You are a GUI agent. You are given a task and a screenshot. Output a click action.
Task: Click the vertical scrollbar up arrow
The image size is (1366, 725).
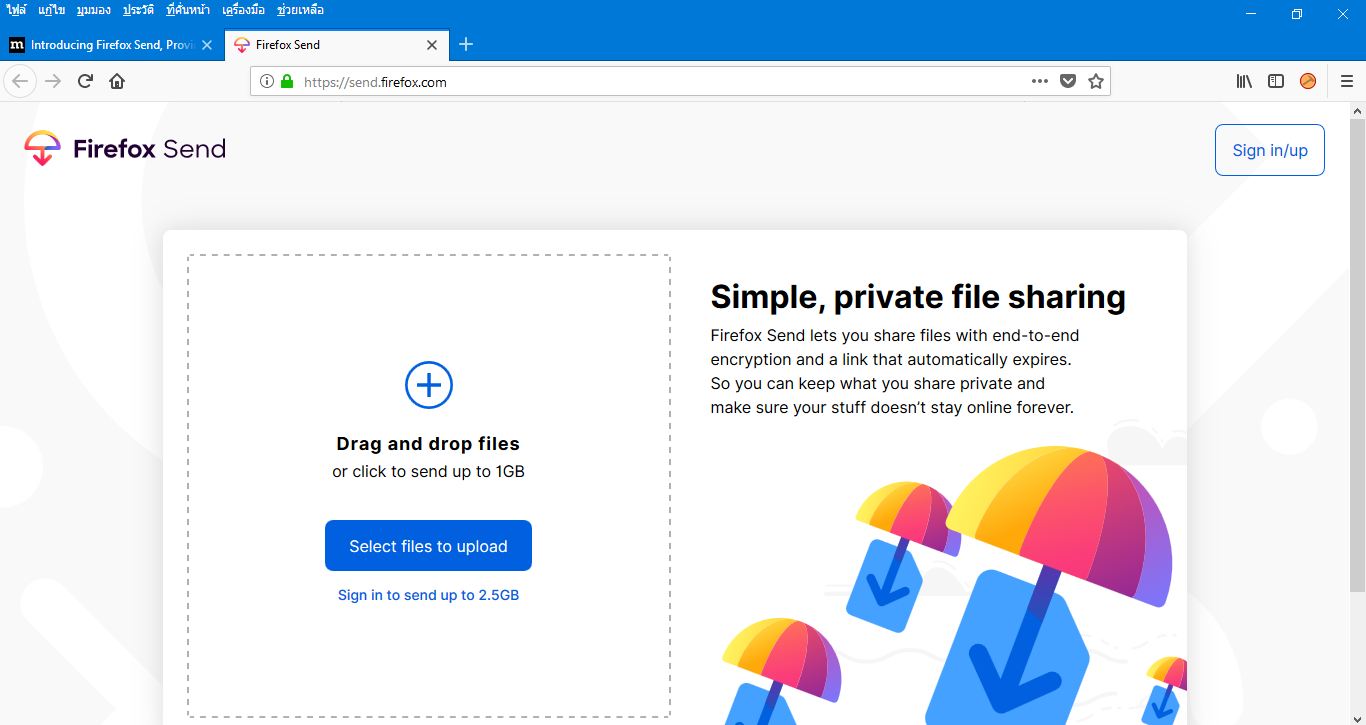click(x=1357, y=111)
